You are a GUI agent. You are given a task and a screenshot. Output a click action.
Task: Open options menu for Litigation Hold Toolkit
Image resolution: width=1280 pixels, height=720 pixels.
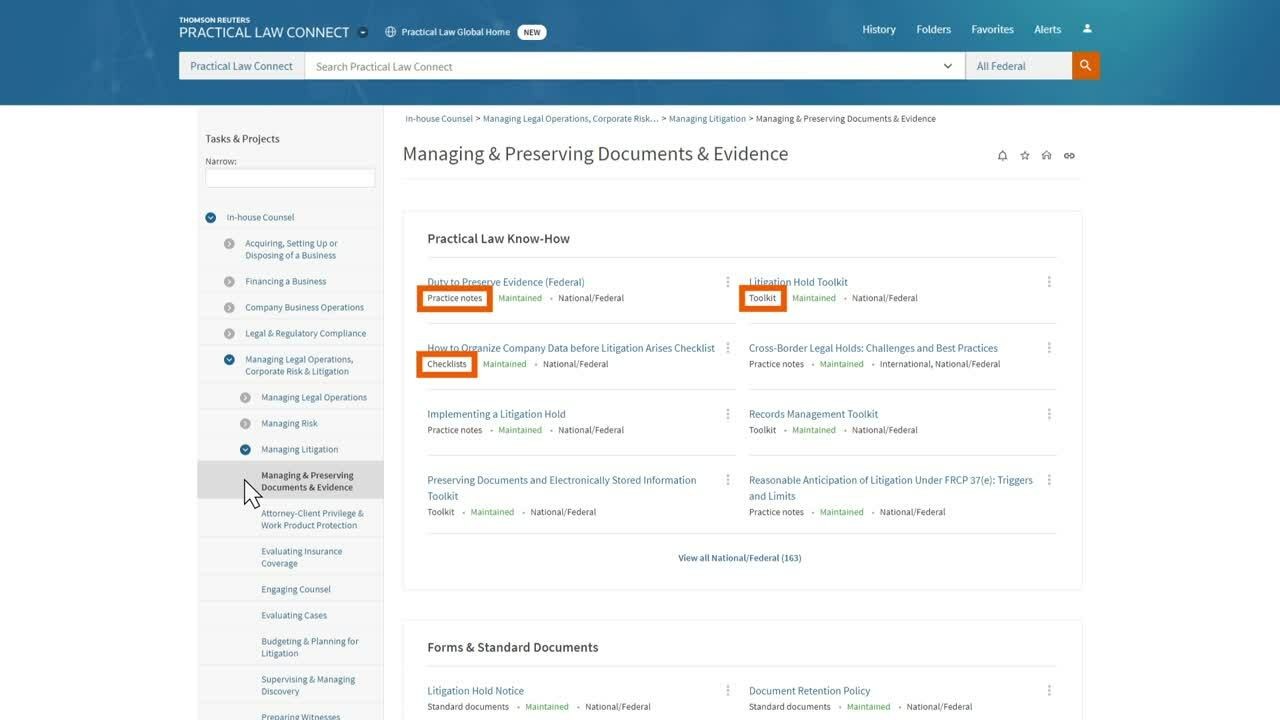click(x=1049, y=282)
